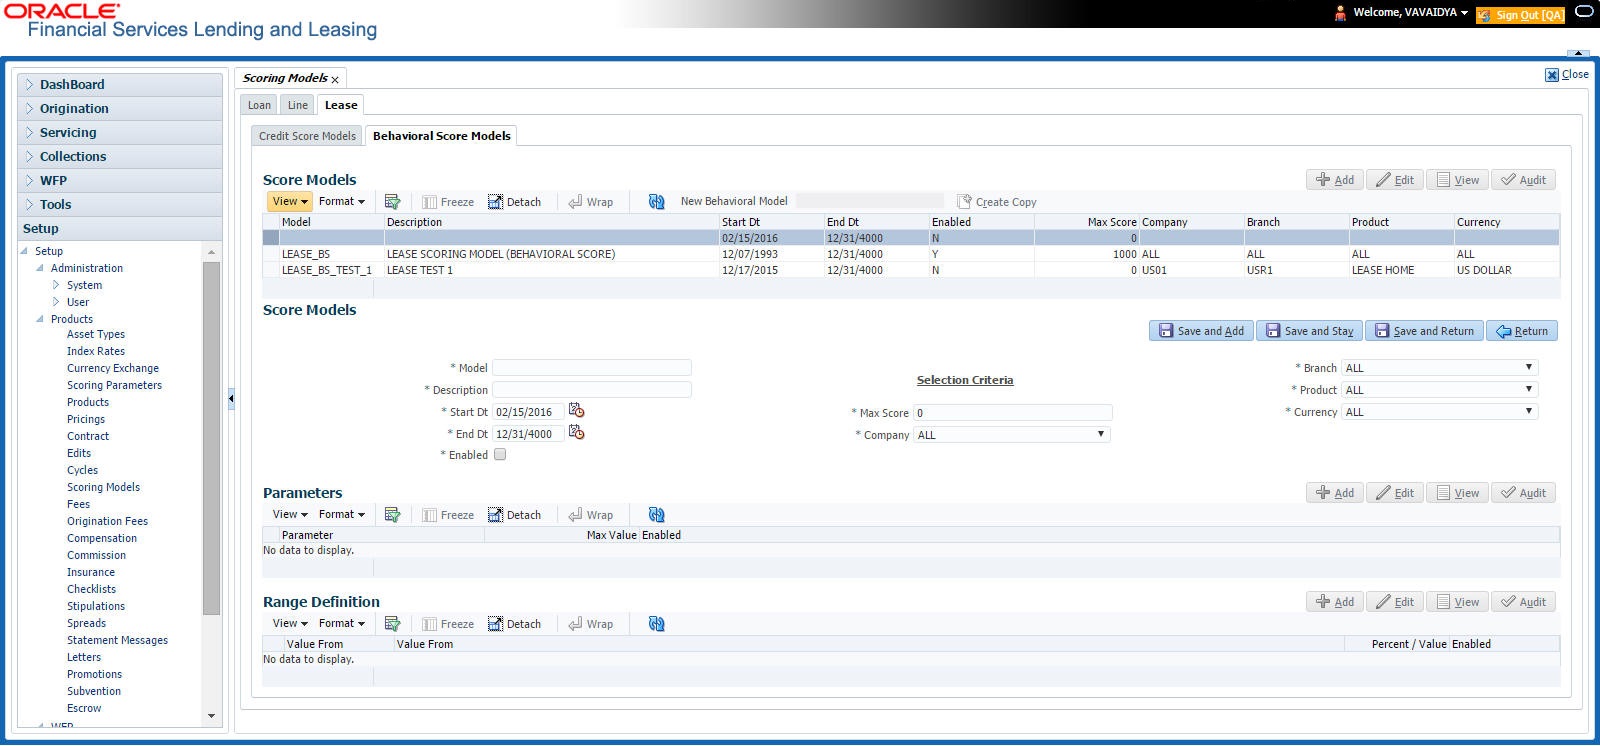Image resolution: width=1600 pixels, height=746 pixels.
Task: Open Scoring Parameters in the Setup tree
Action: tap(114, 385)
